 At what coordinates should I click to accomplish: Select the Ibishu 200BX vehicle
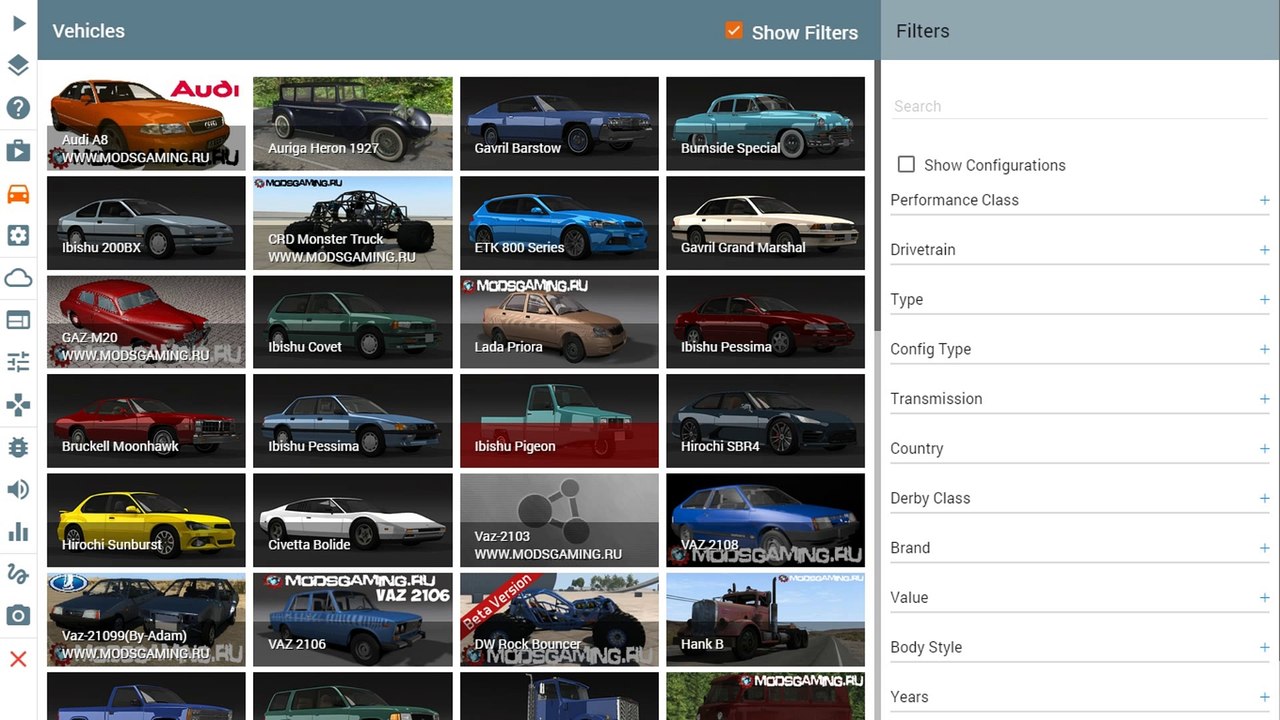click(x=146, y=223)
